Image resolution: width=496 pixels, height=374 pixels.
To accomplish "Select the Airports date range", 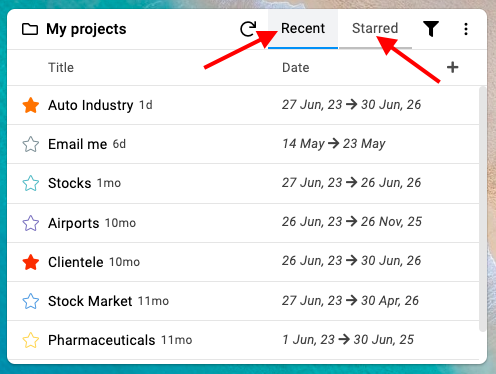I will tap(352, 221).
